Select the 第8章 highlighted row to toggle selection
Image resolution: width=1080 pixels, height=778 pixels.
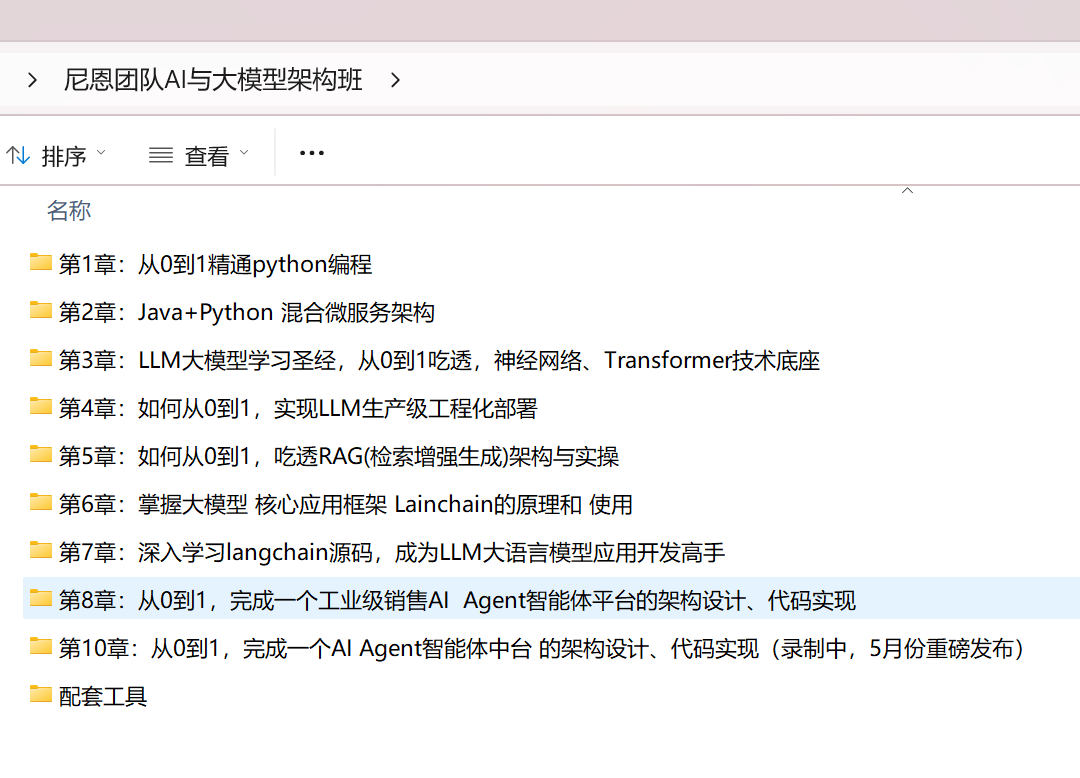(400, 600)
